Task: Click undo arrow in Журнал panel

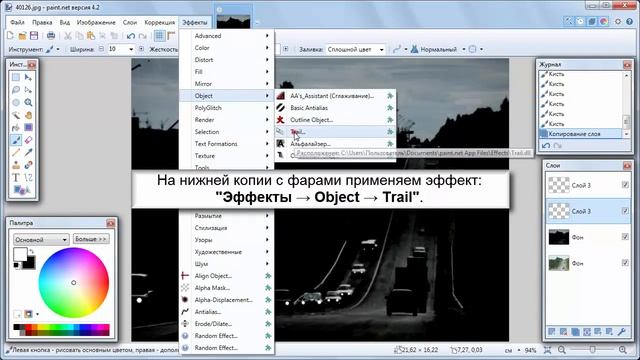Action: coord(546,145)
